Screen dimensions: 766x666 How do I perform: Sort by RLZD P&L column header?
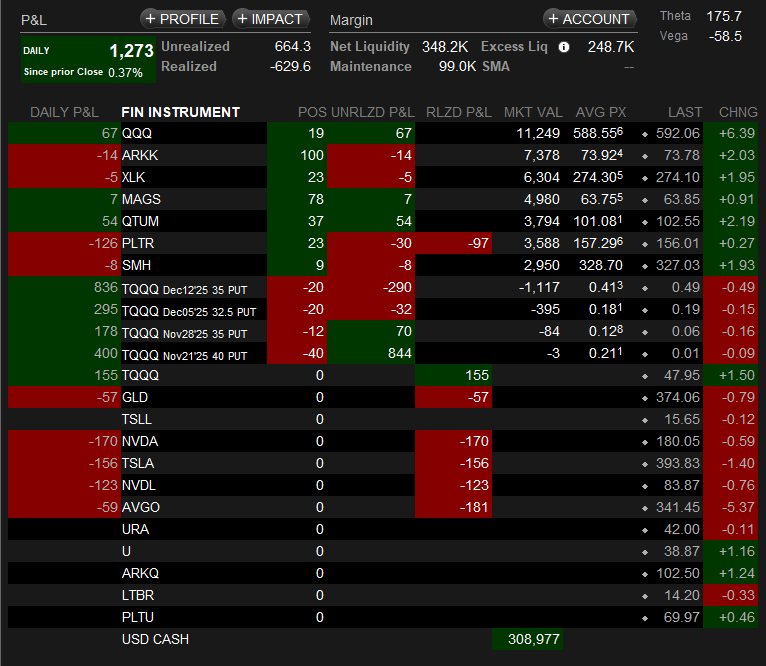coord(458,112)
